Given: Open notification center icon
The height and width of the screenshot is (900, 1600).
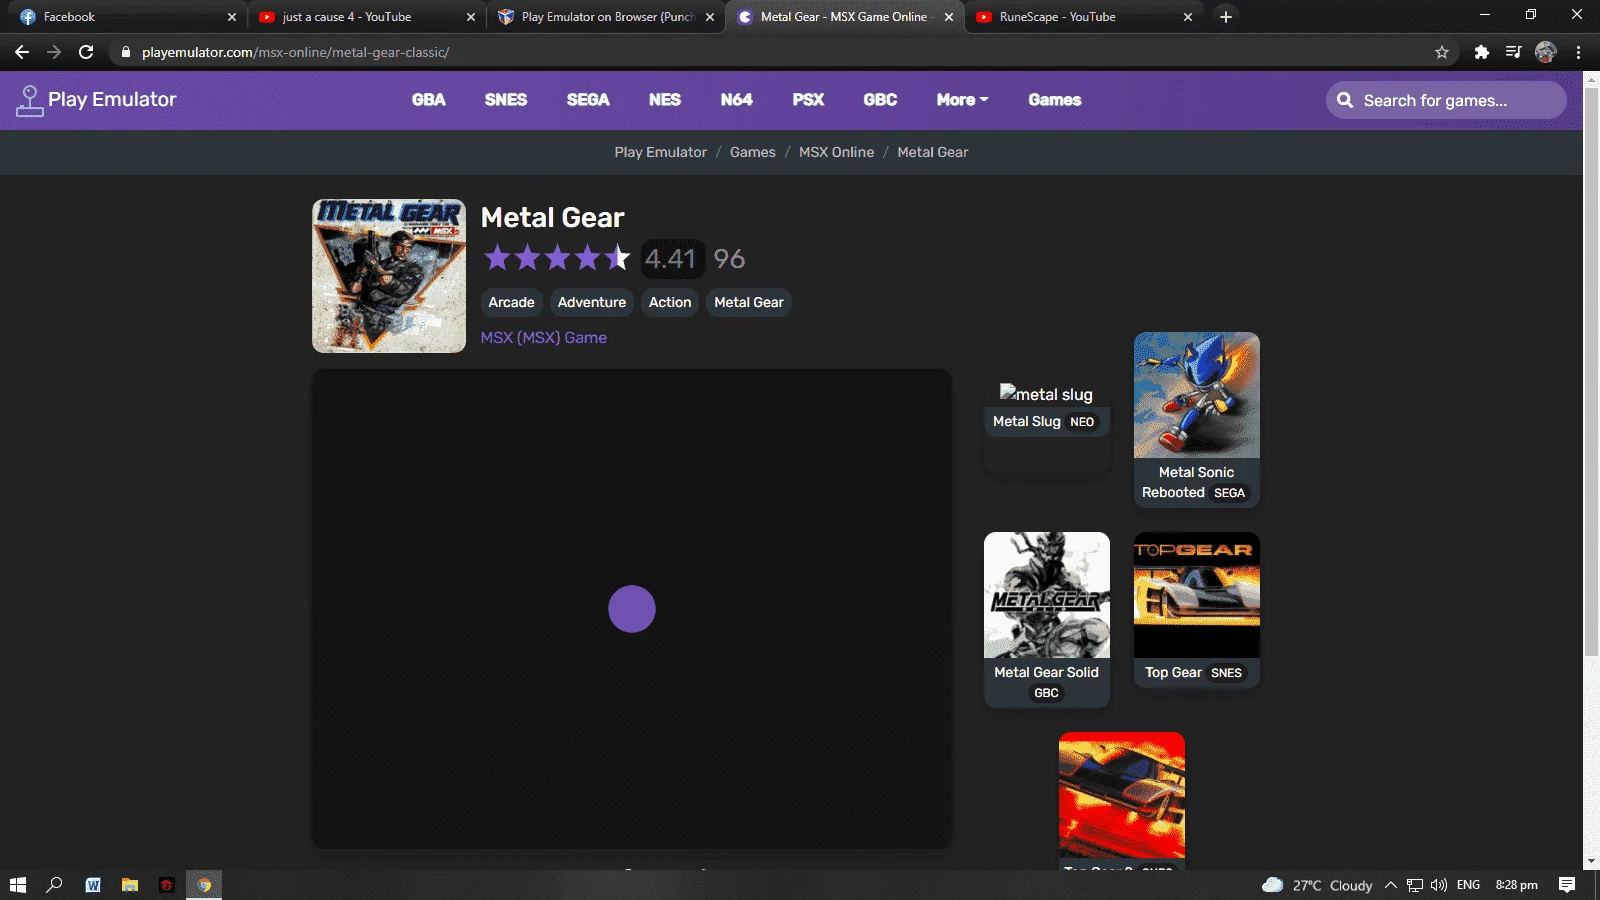Looking at the screenshot, I should click(x=1567, y=885).
